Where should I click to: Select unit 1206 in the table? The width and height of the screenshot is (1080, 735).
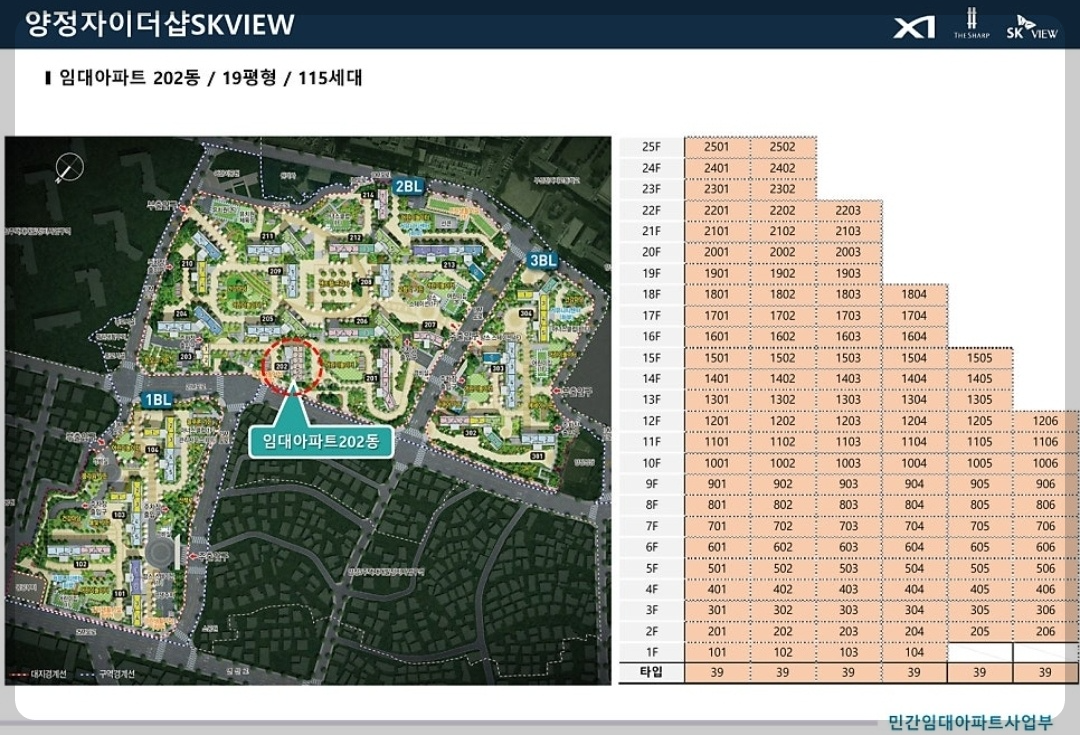tap(1046, 421)
